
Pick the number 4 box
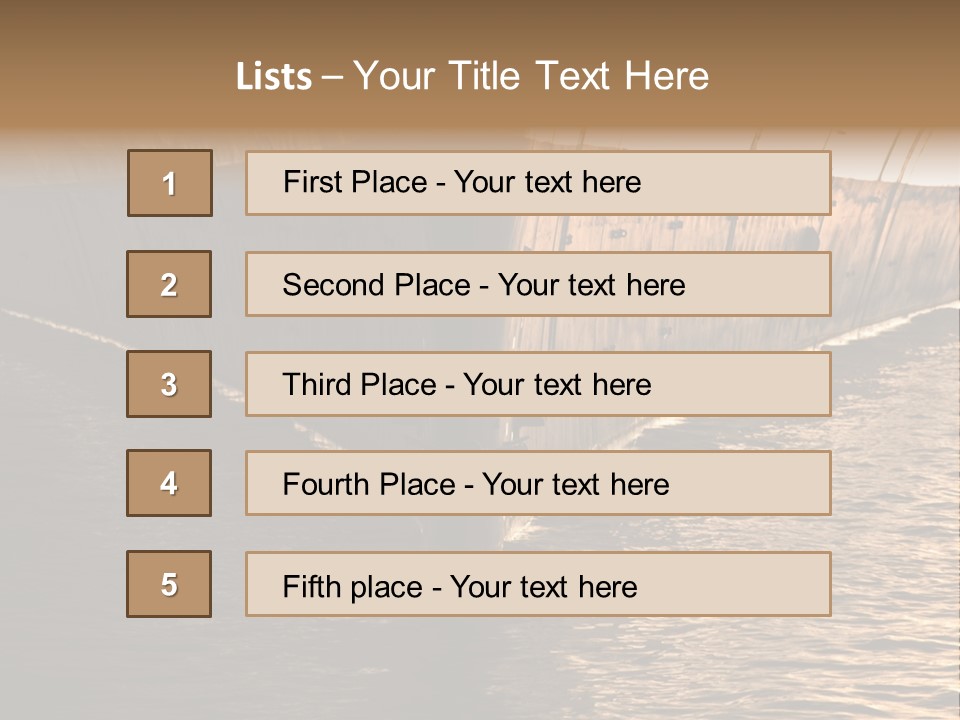pos(169,483)
